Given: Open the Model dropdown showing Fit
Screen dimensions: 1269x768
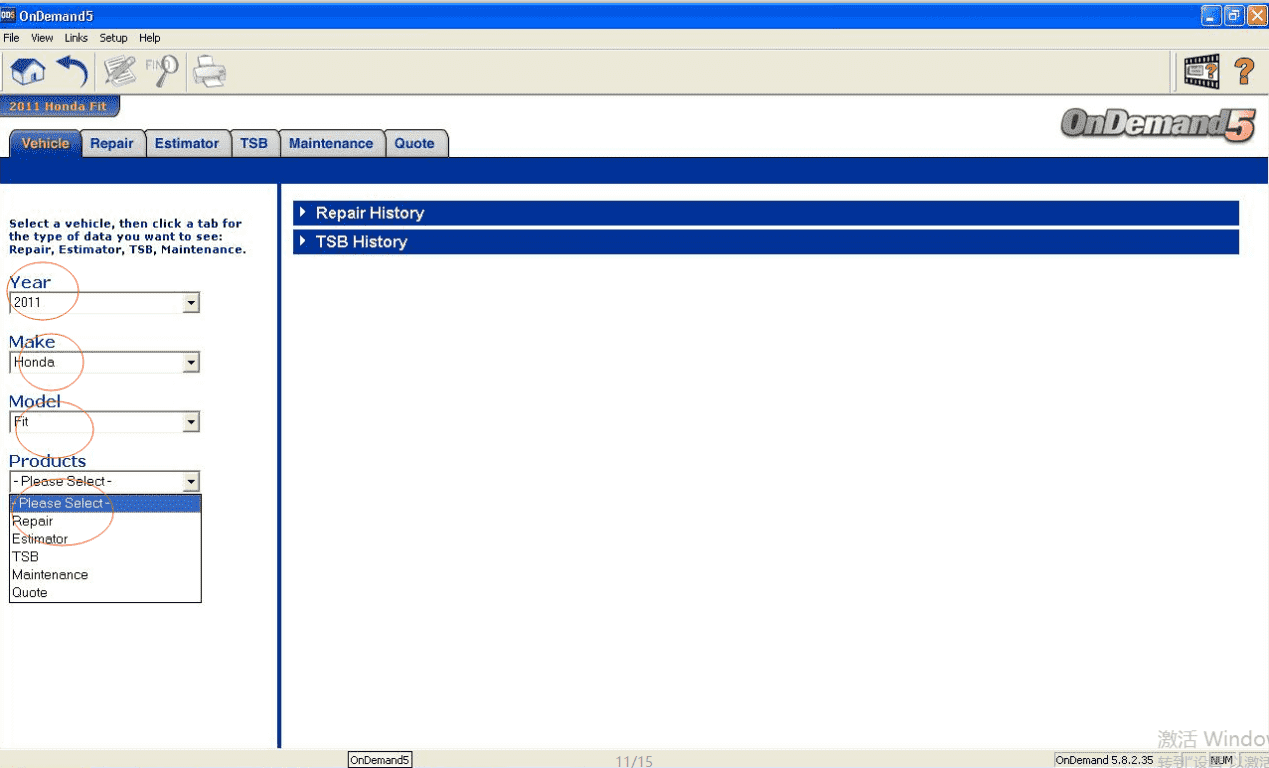Looking at the screenshot, I should tap(105, 422).
